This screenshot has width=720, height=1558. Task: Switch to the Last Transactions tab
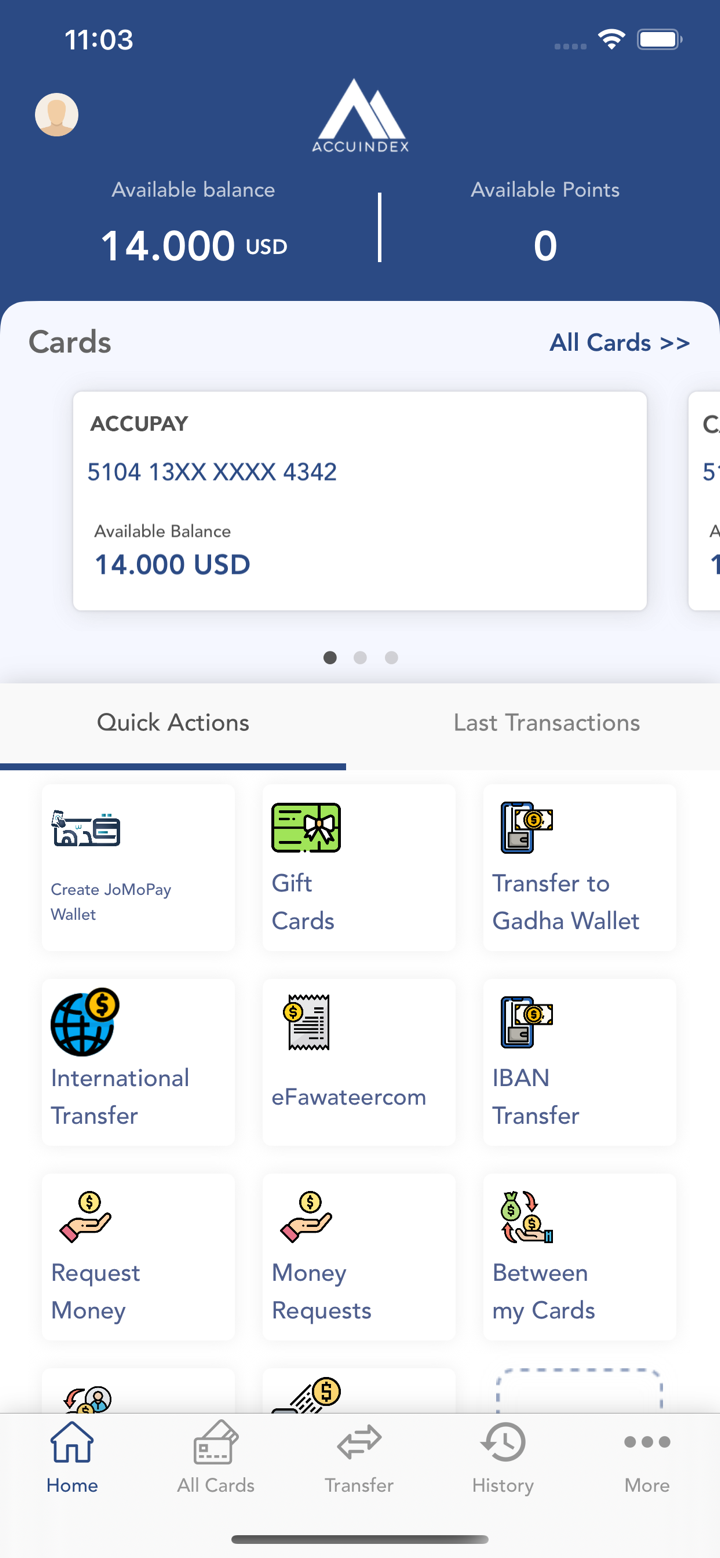coord(546,723)
